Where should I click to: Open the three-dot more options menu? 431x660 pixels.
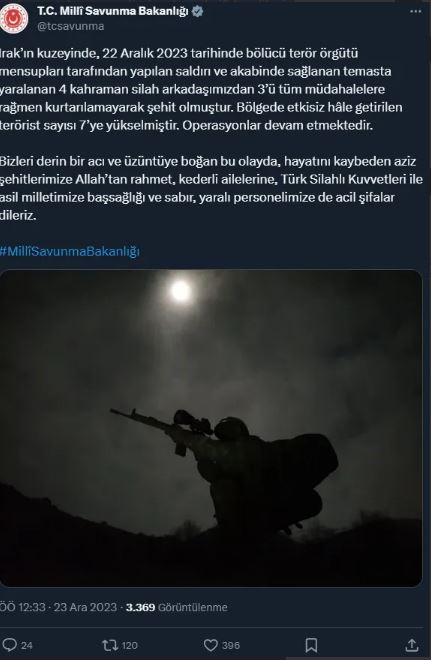[415, 12]
